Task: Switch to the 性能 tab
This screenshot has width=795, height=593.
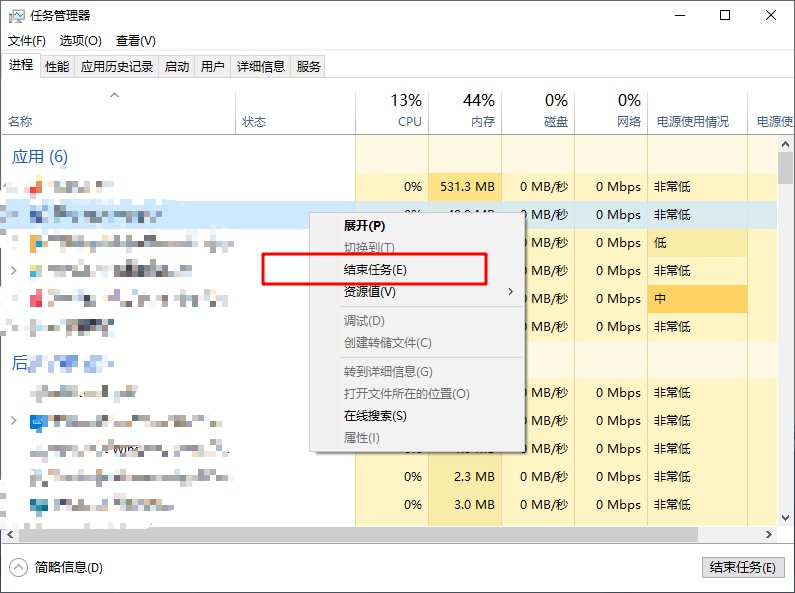Action: click(x=57, y=67)
